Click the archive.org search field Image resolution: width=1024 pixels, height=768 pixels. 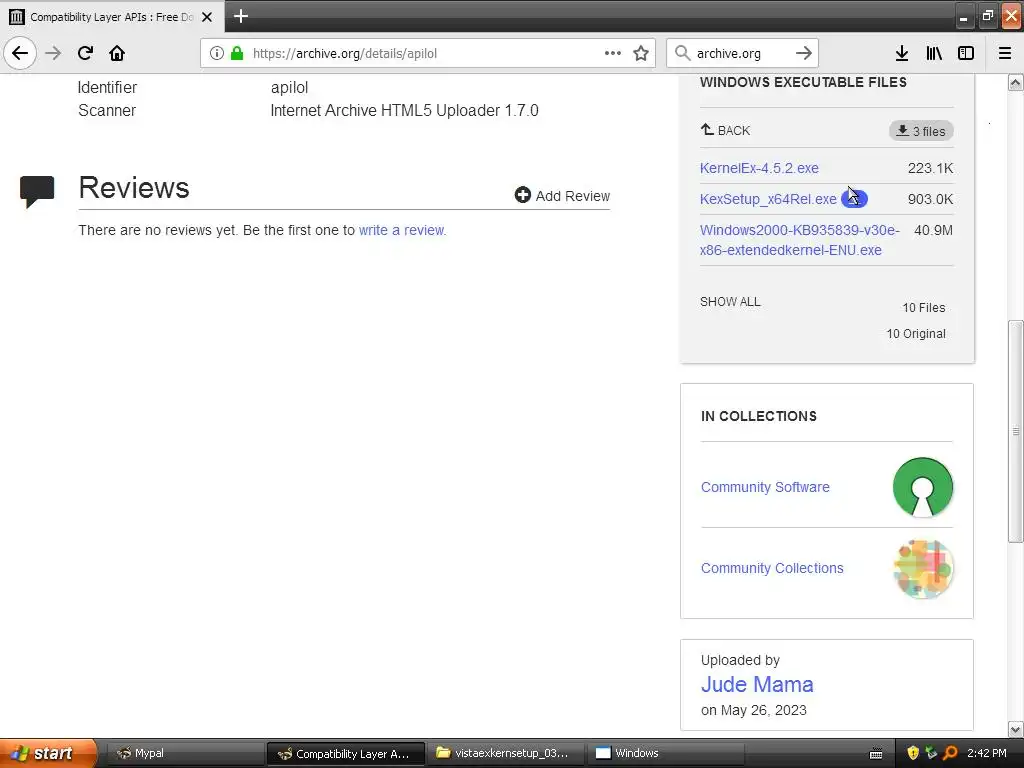coord(743,53)
